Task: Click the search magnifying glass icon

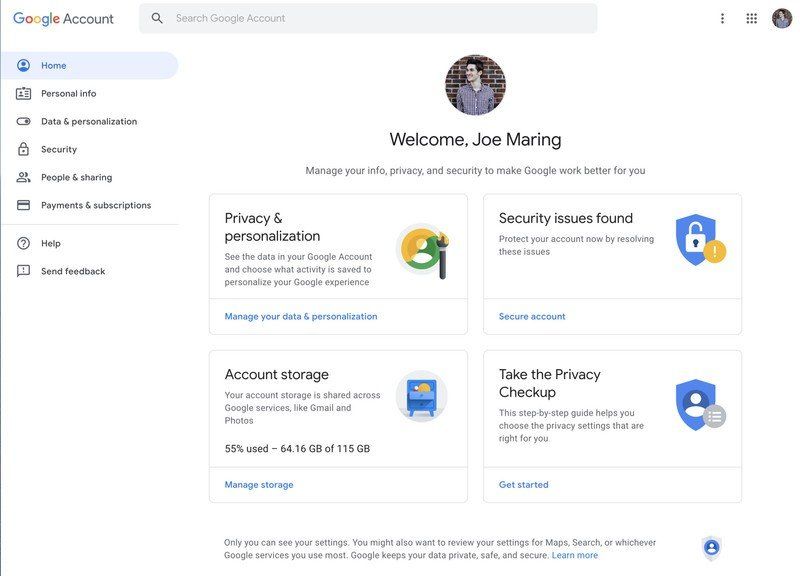Action: click(156, 17)
